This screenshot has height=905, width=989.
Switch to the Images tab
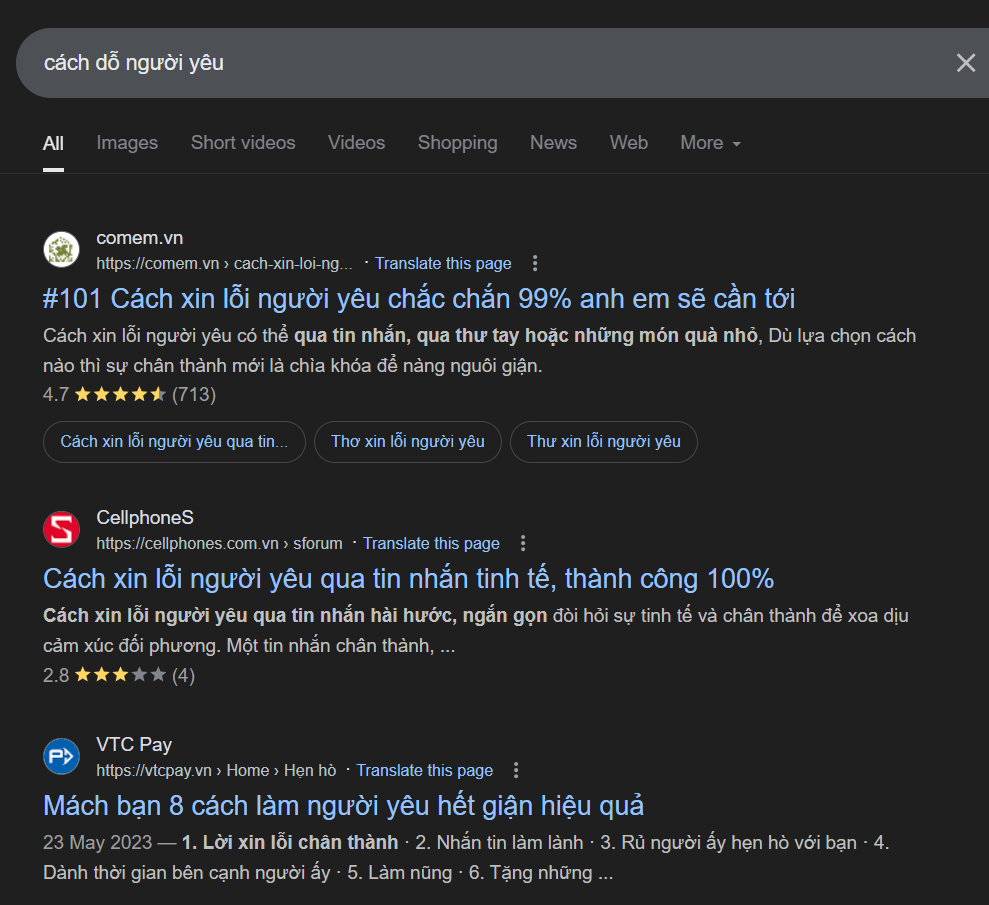tap(127, 143)
